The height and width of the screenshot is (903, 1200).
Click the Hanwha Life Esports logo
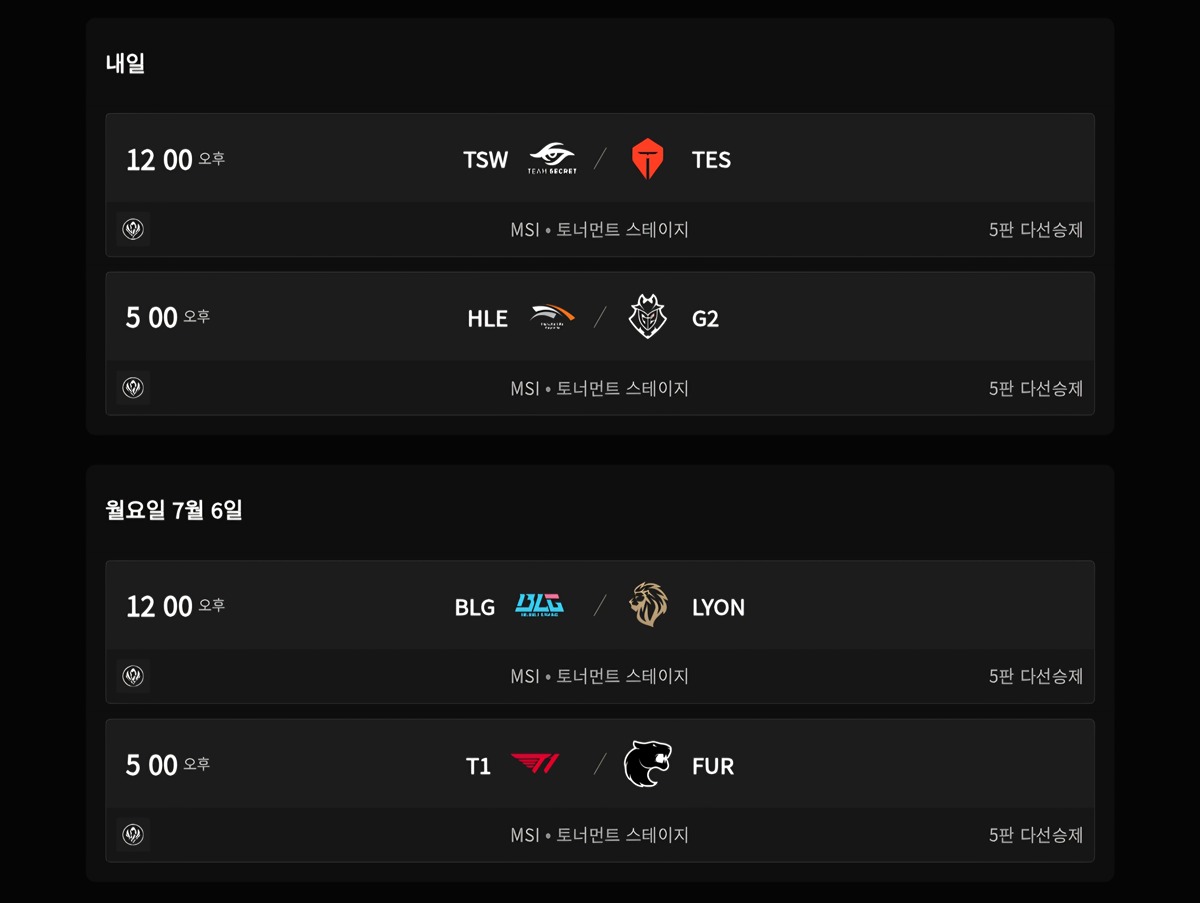552,318
